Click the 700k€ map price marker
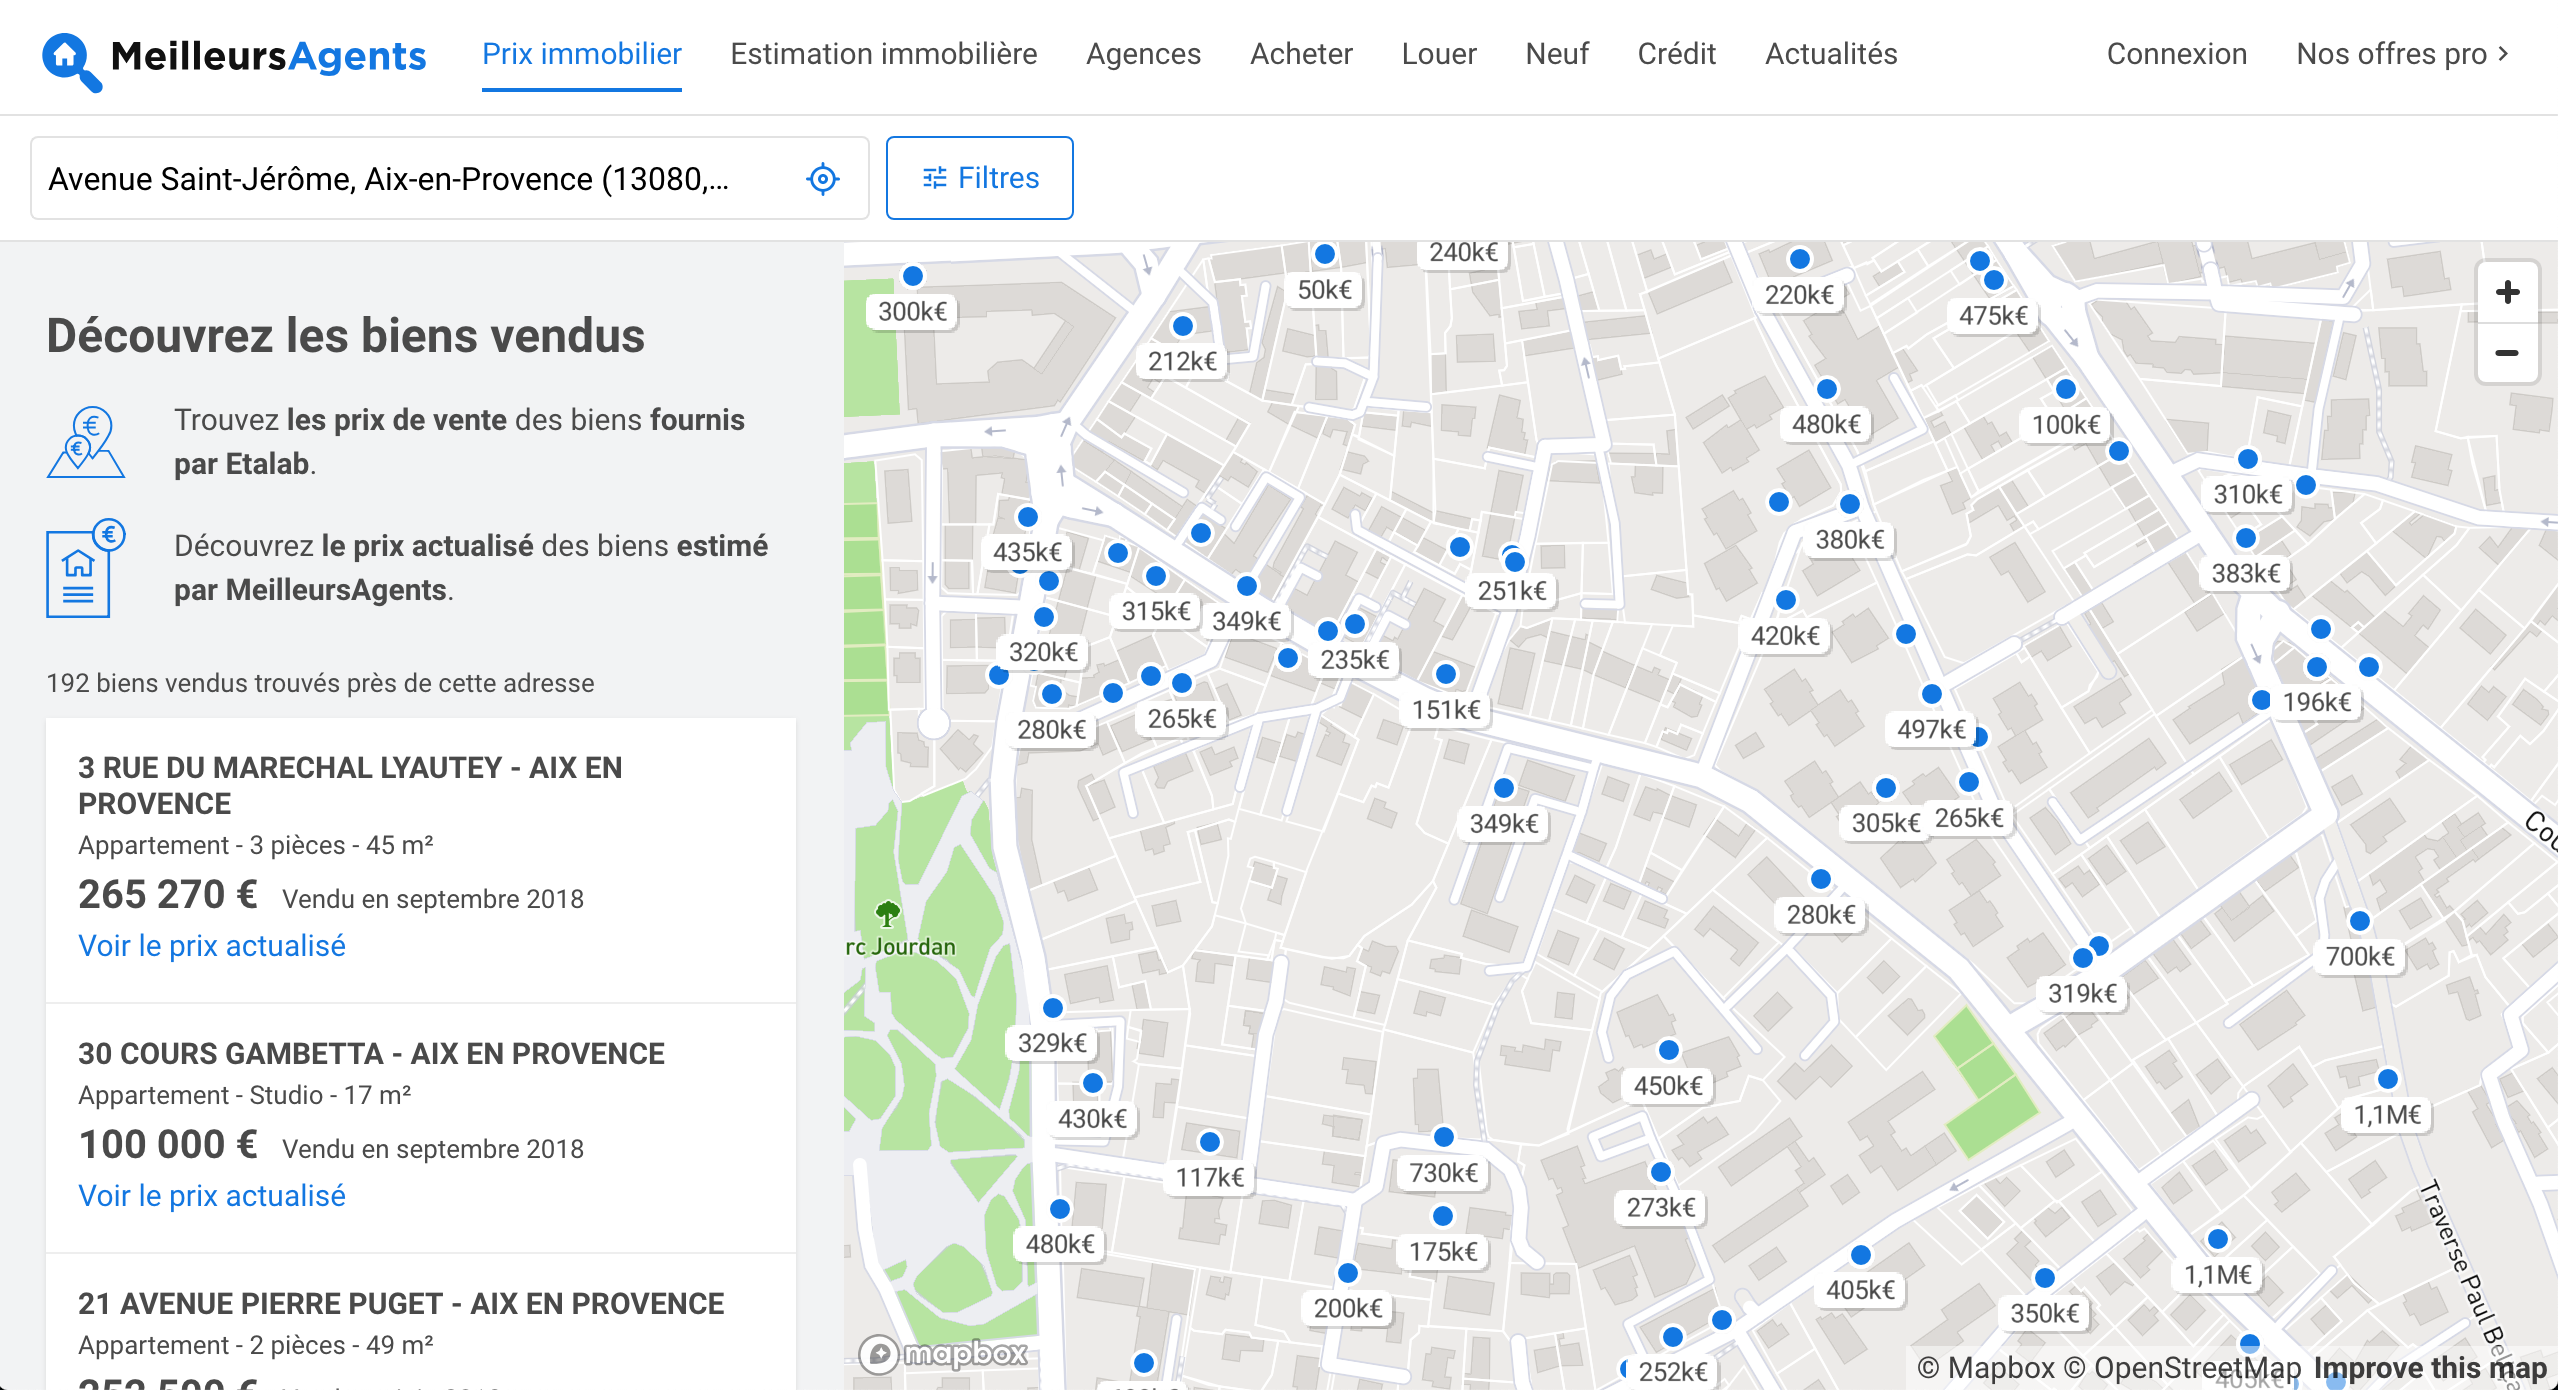 tap(2359, 956)
